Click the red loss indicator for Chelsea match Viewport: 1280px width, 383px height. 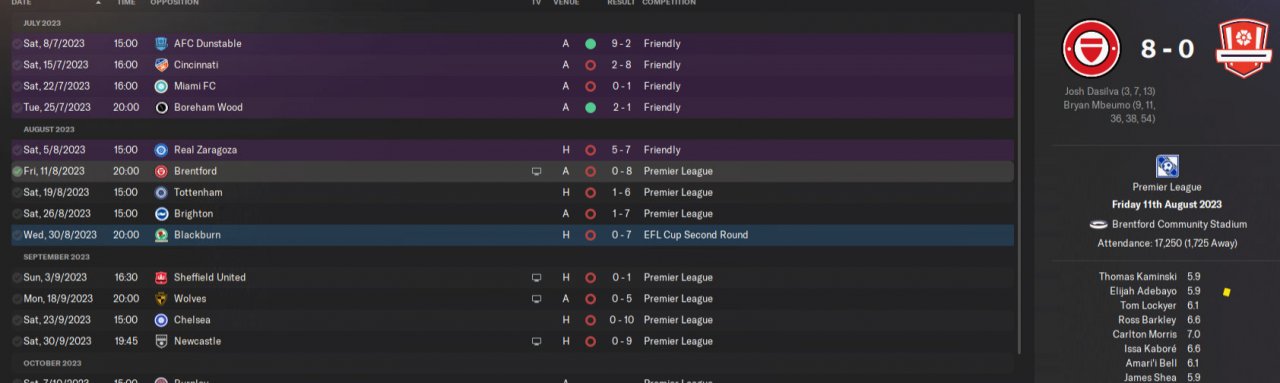590,320
